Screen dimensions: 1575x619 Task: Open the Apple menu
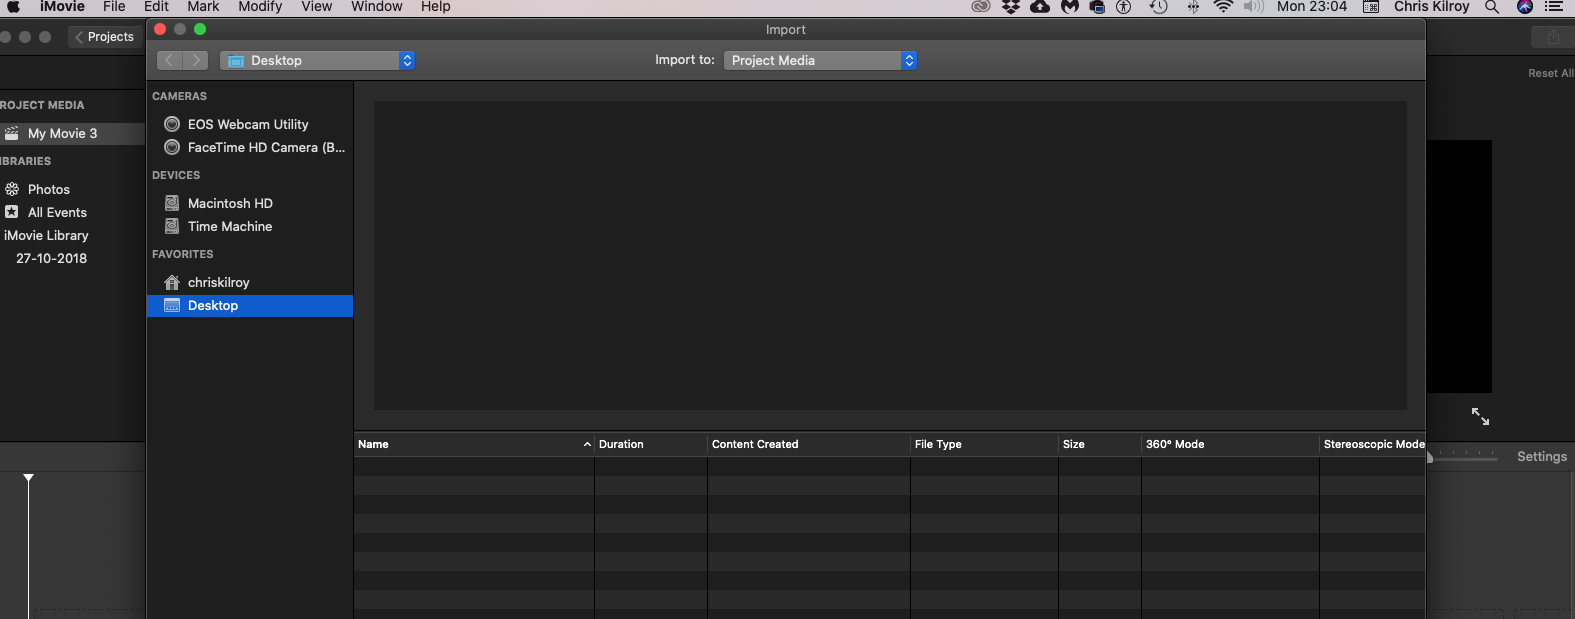14,7
